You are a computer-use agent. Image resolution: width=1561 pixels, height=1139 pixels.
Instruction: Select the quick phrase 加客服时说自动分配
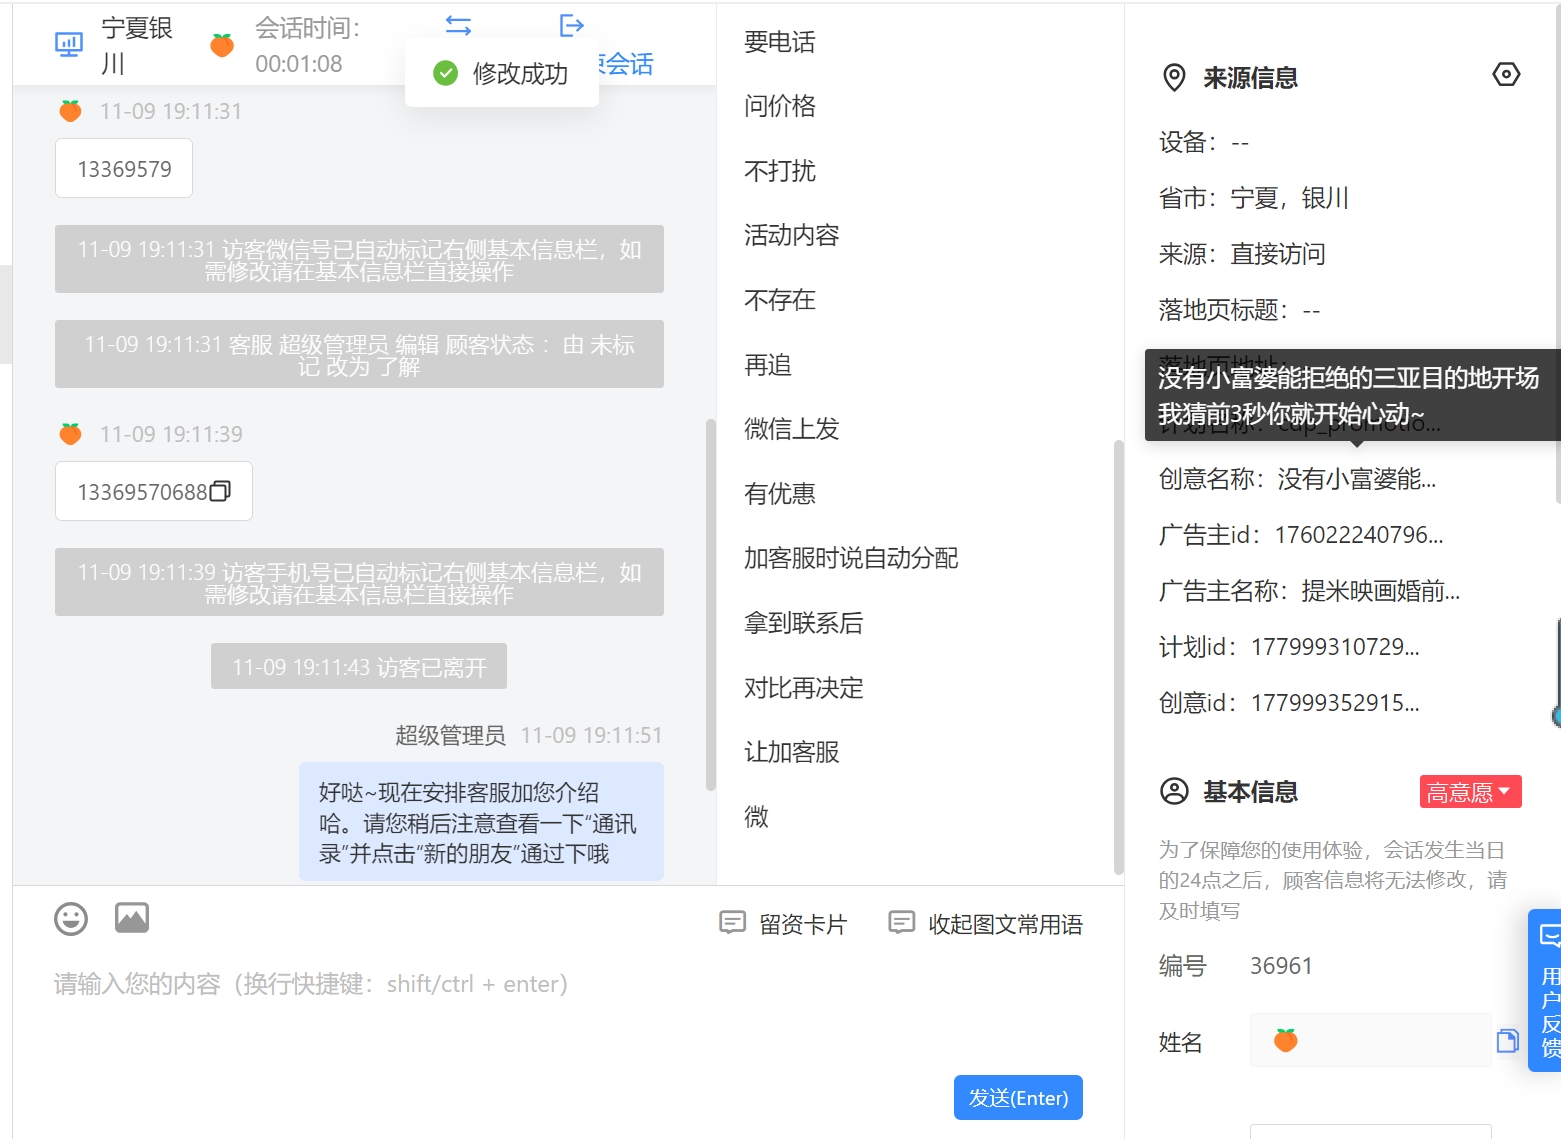pos(851,558)
